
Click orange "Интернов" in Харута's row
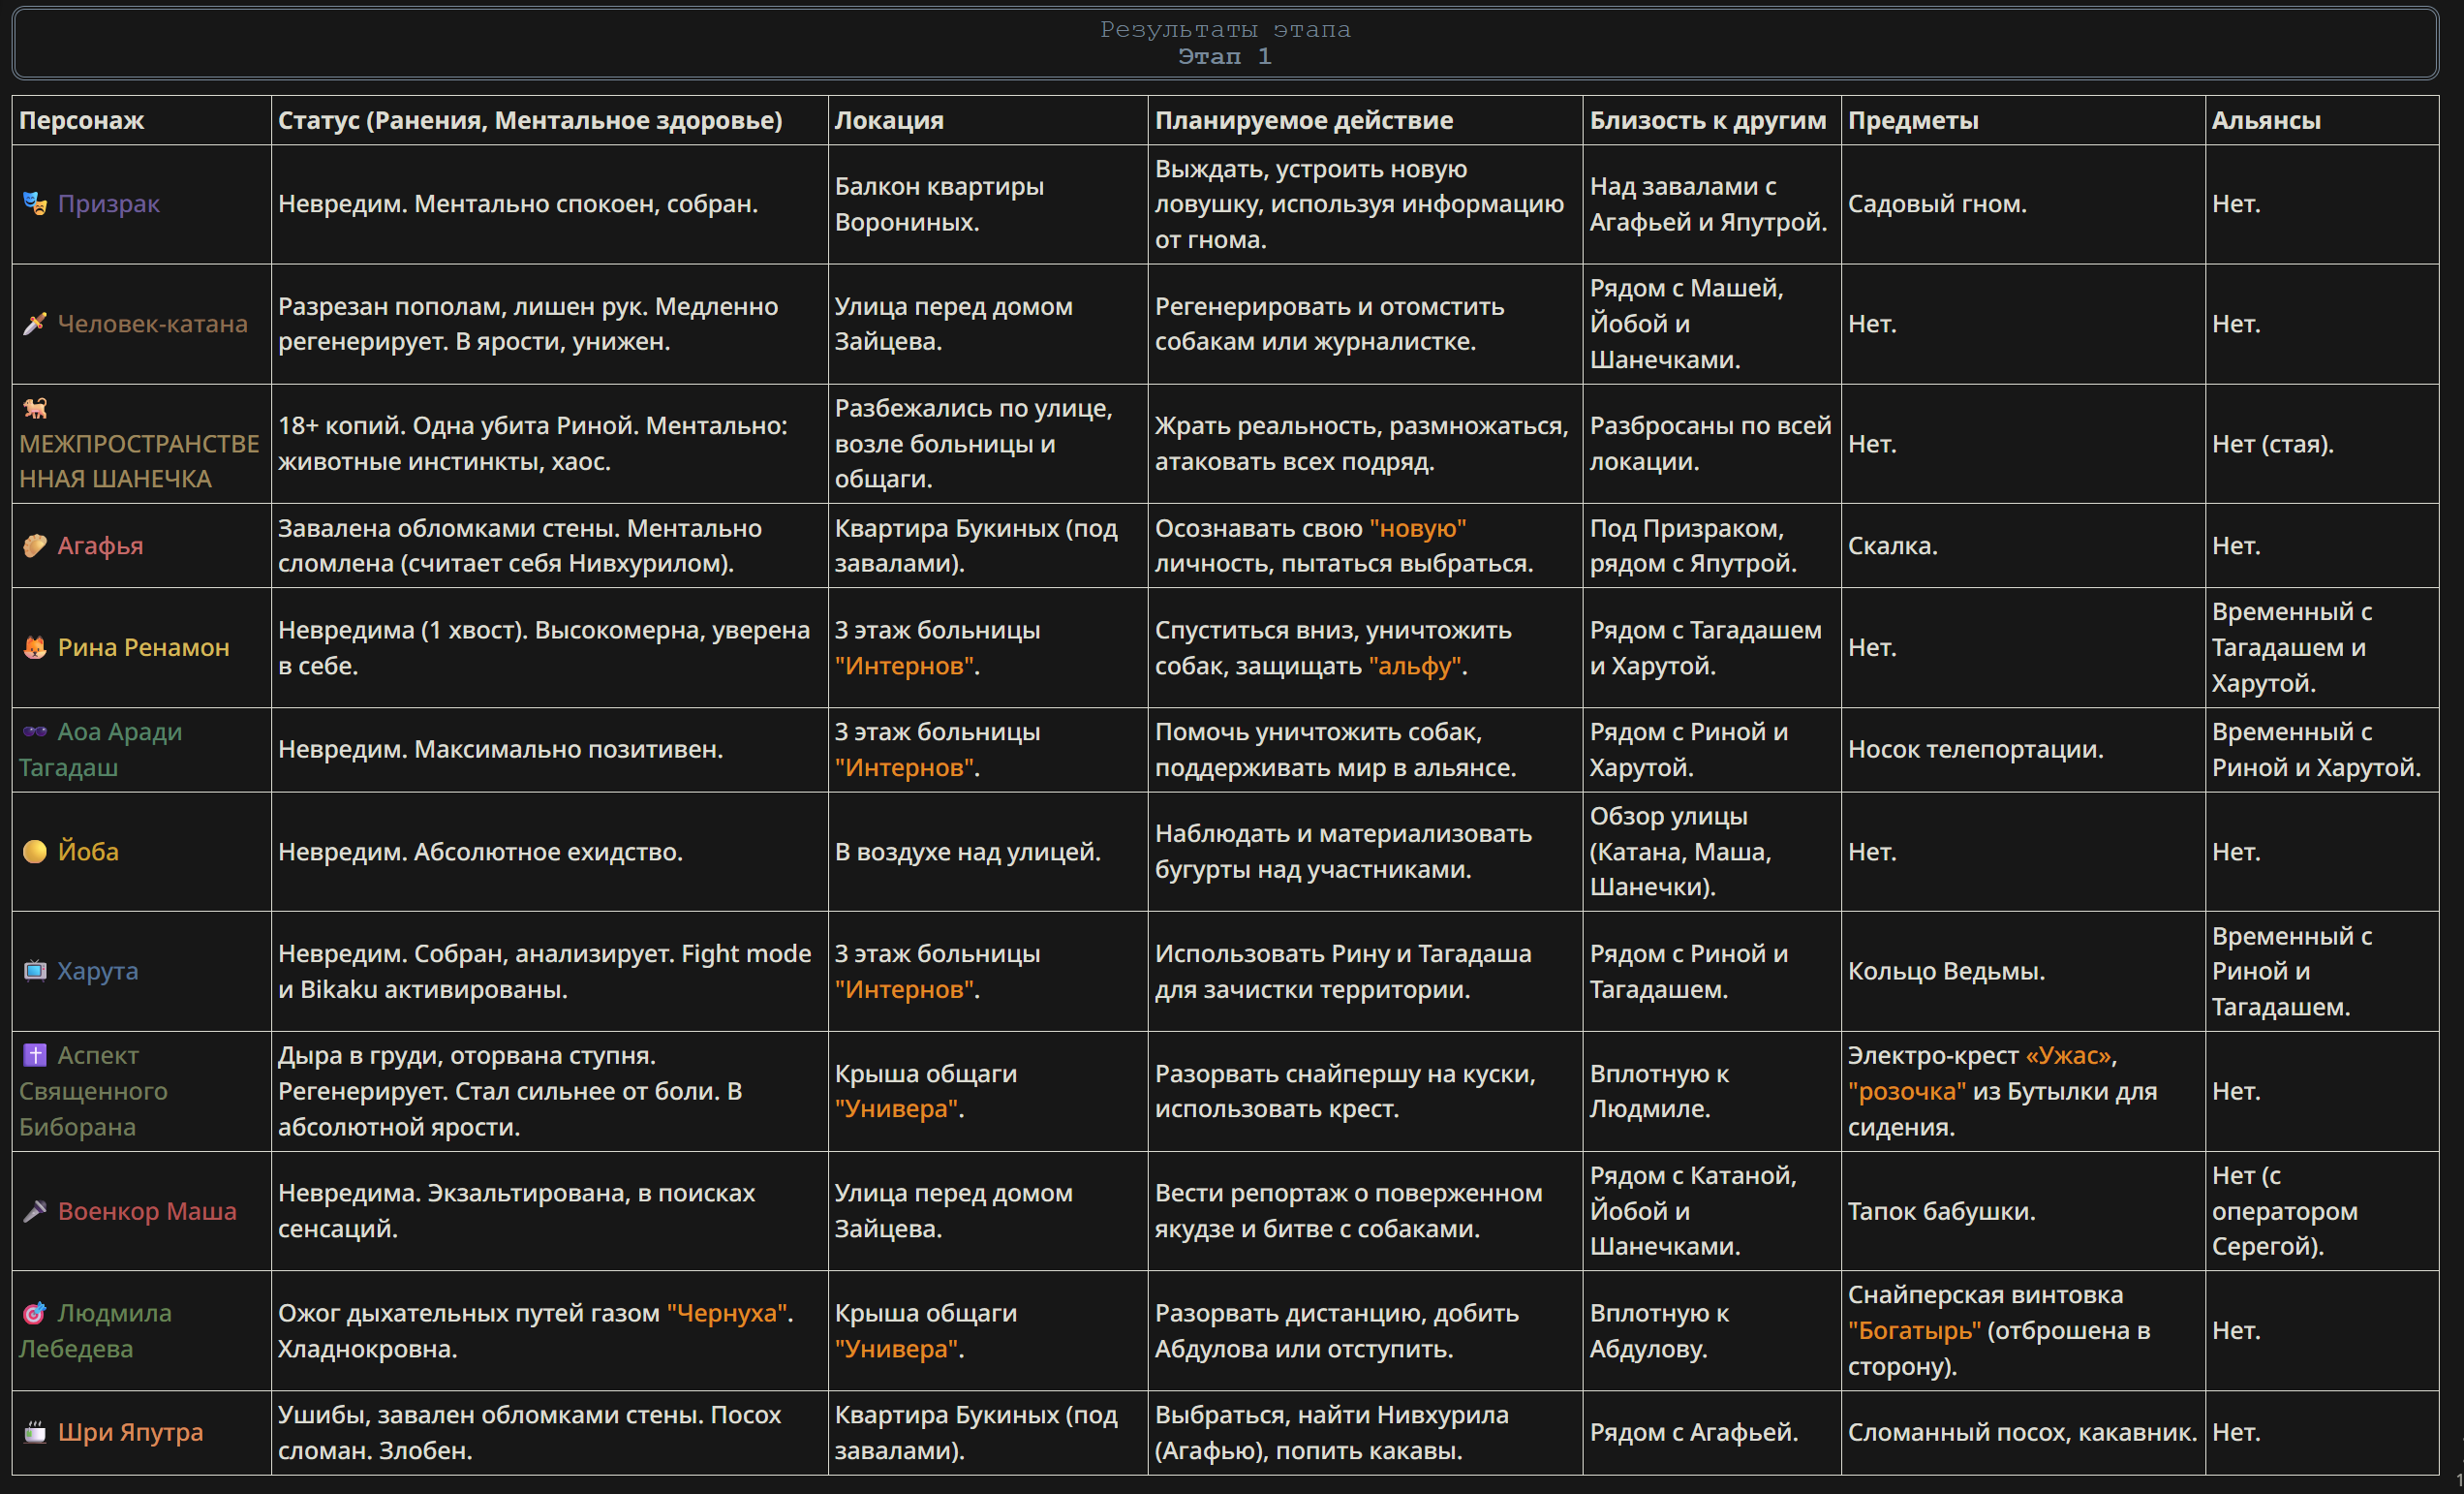pyautogui.click(x=904, y=989)
